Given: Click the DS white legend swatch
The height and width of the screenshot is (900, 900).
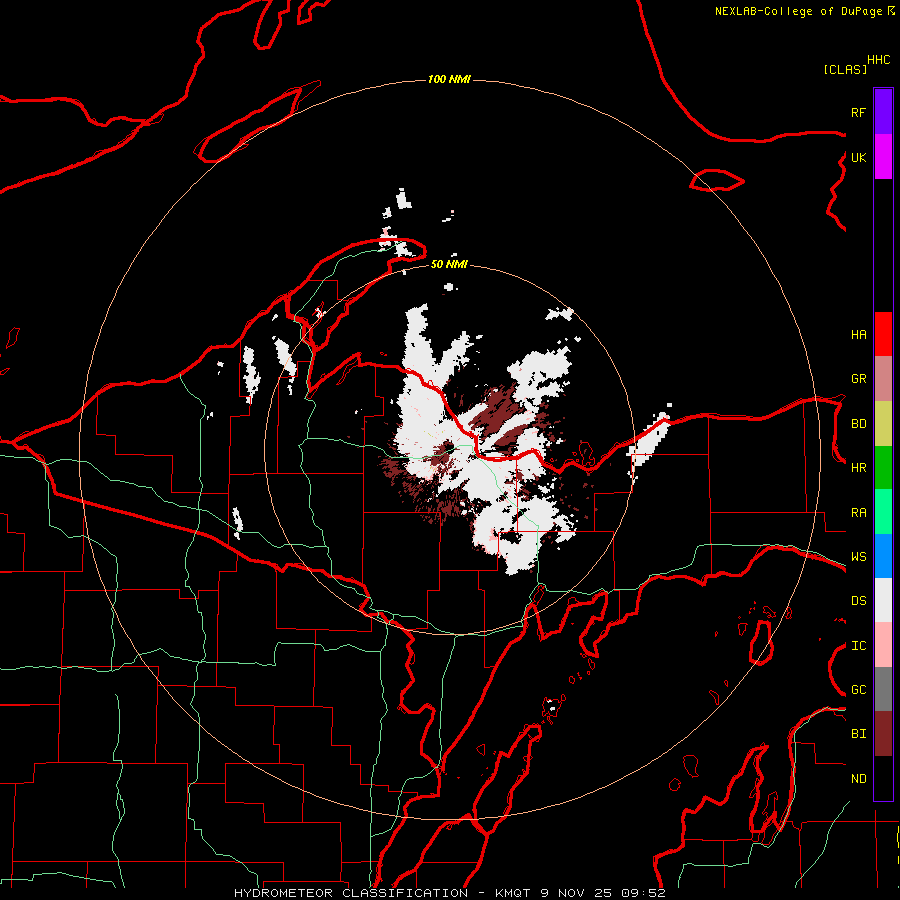Looking at the screenshot, I should coord(883,600).
